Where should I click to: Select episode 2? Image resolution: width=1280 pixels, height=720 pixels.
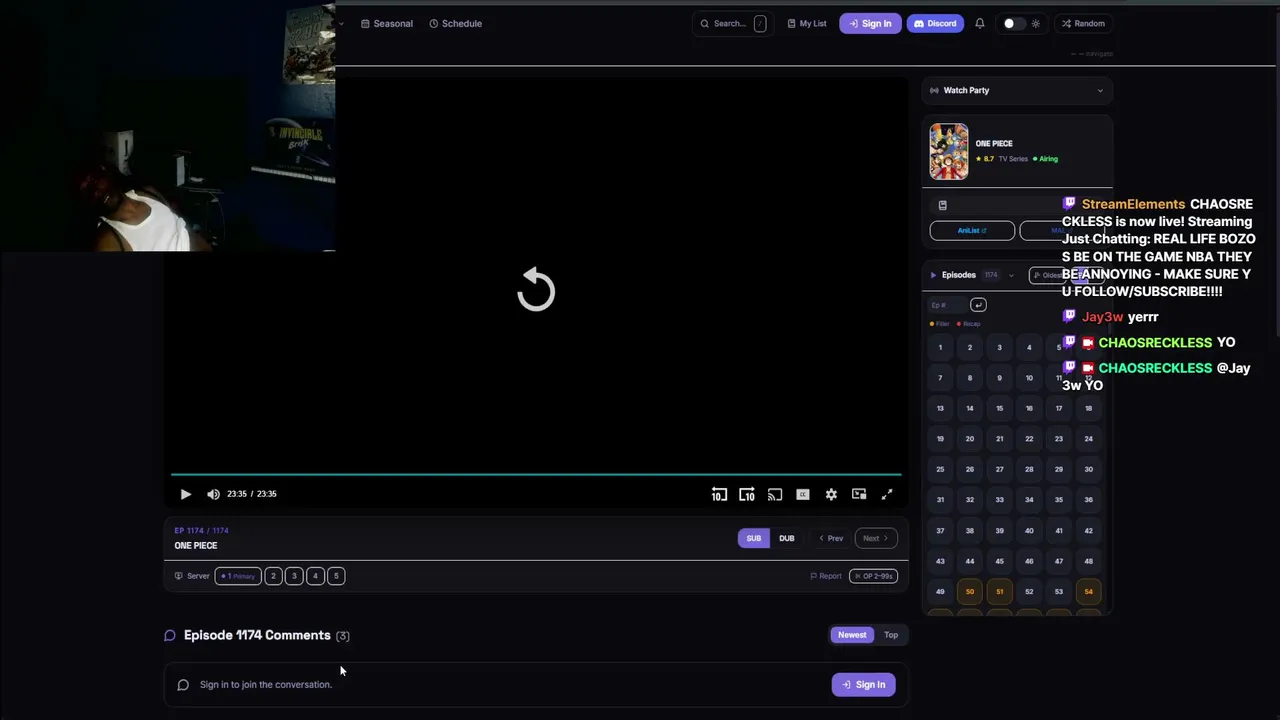pos(970,348)
